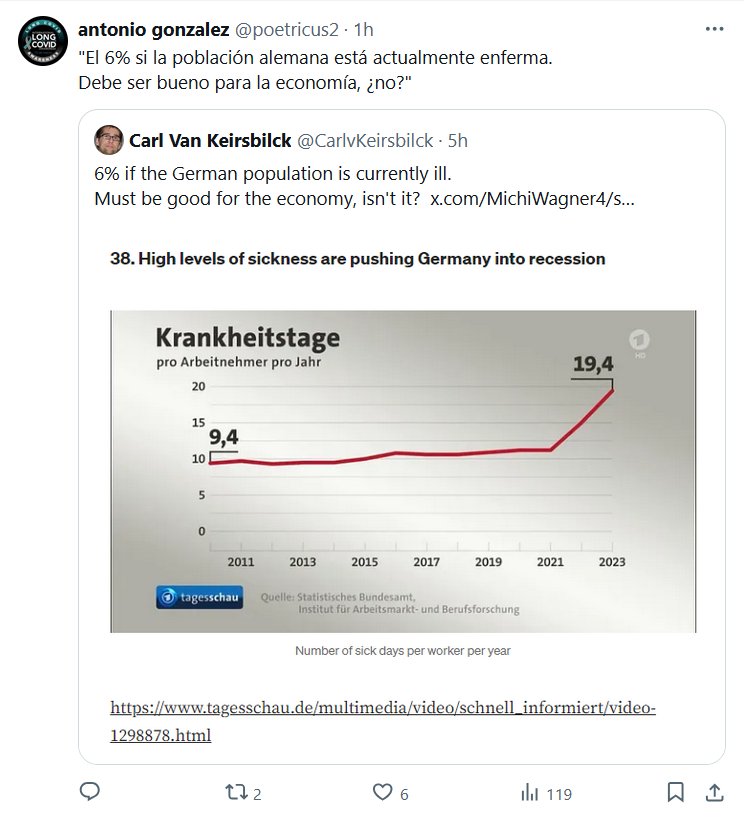Open Carl Van Keirsbilck's profile name
Viewport: 744px width, 818px height.
coord(210,141)
